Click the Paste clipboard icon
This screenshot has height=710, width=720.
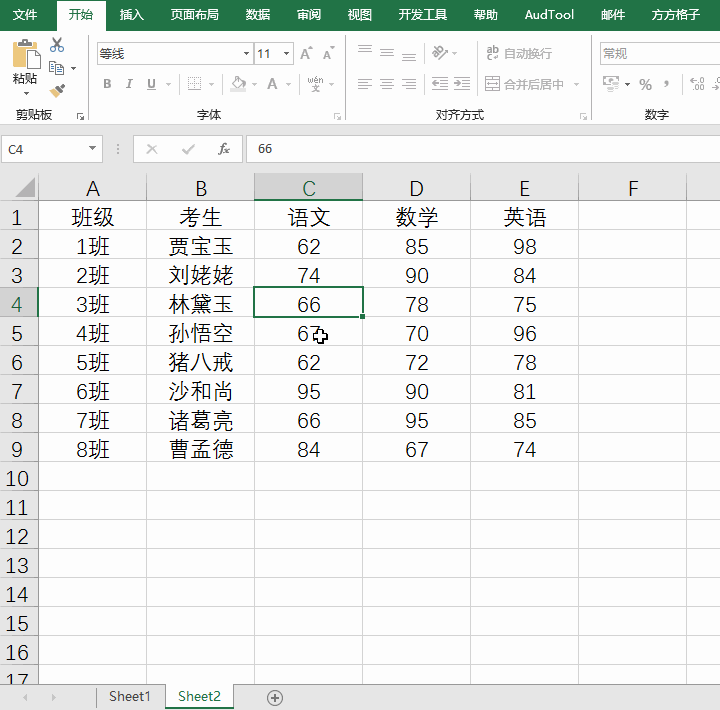[x=26, y=54]
